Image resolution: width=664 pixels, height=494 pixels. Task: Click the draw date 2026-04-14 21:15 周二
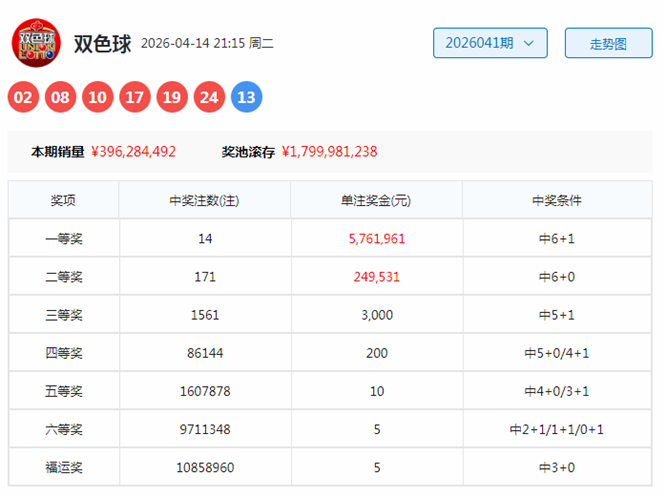coord(207,43)
